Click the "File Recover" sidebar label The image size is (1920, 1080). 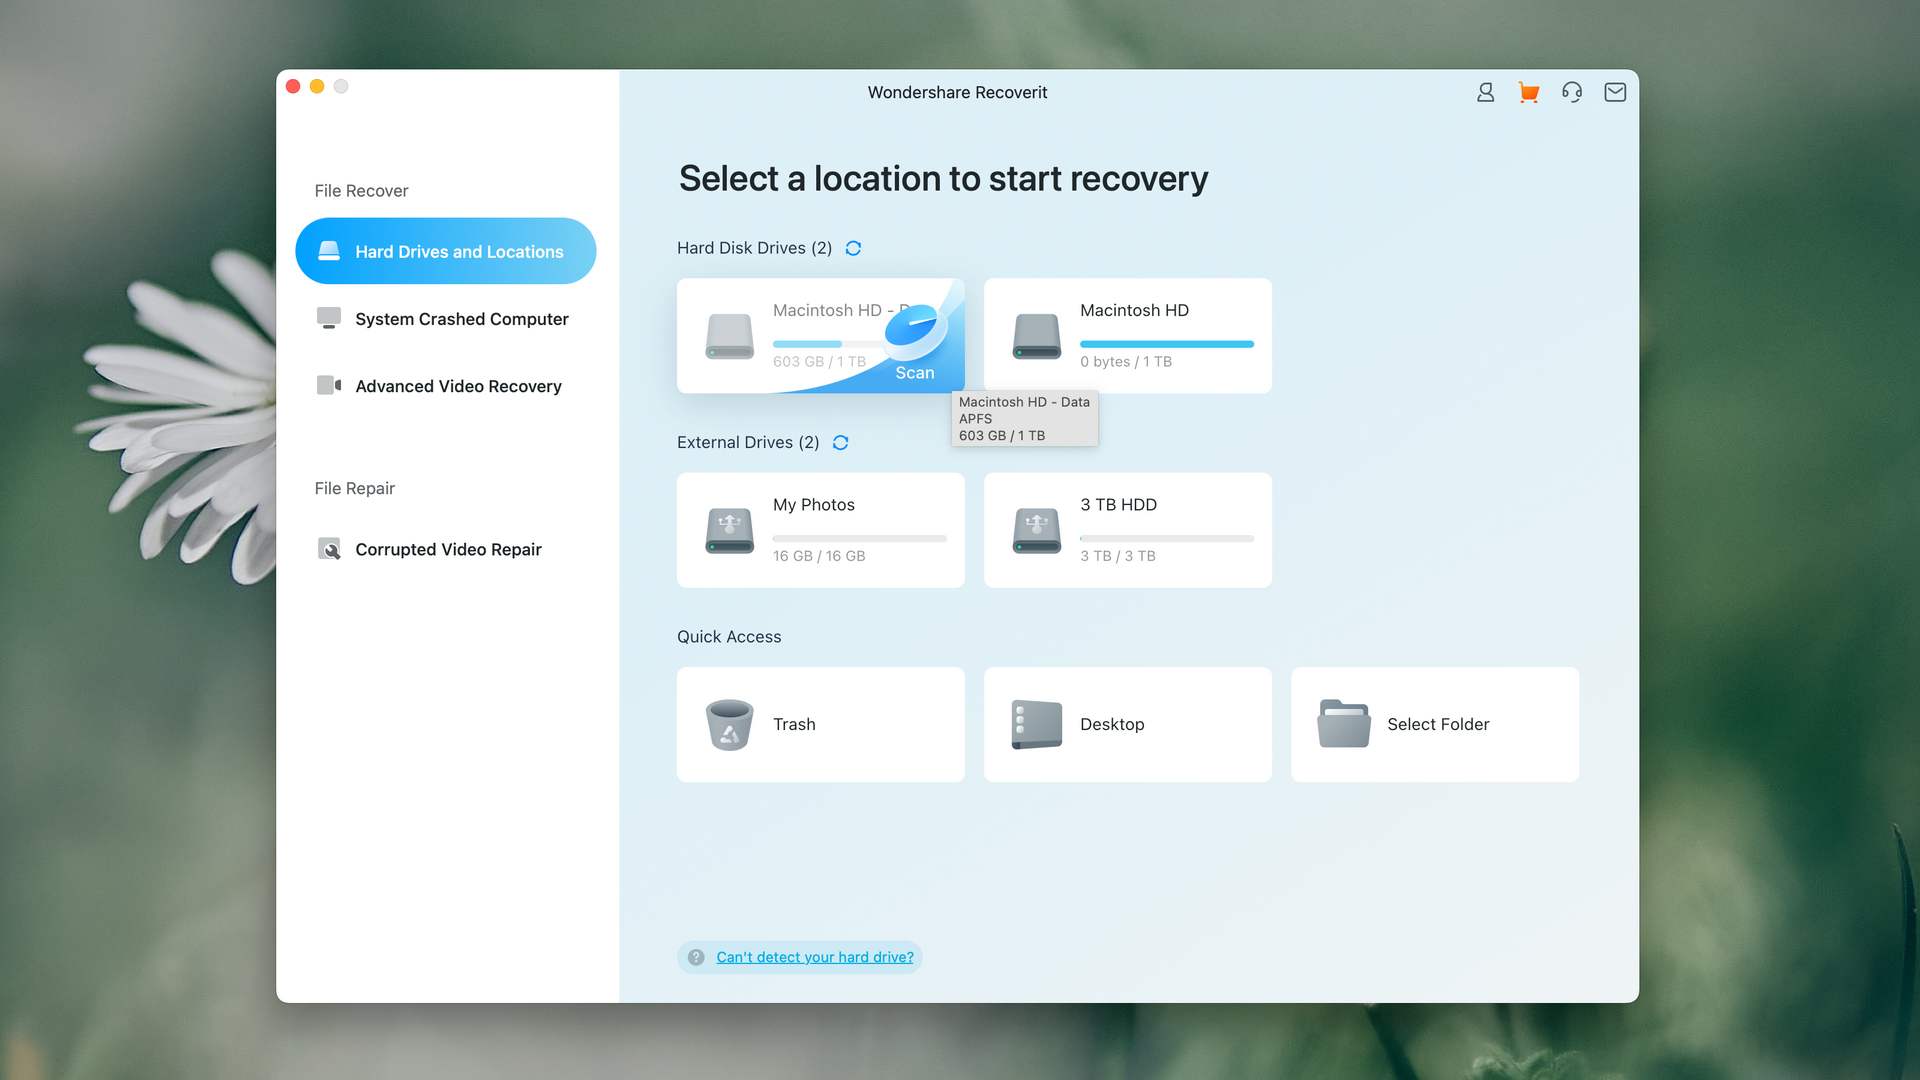[361, 191]
